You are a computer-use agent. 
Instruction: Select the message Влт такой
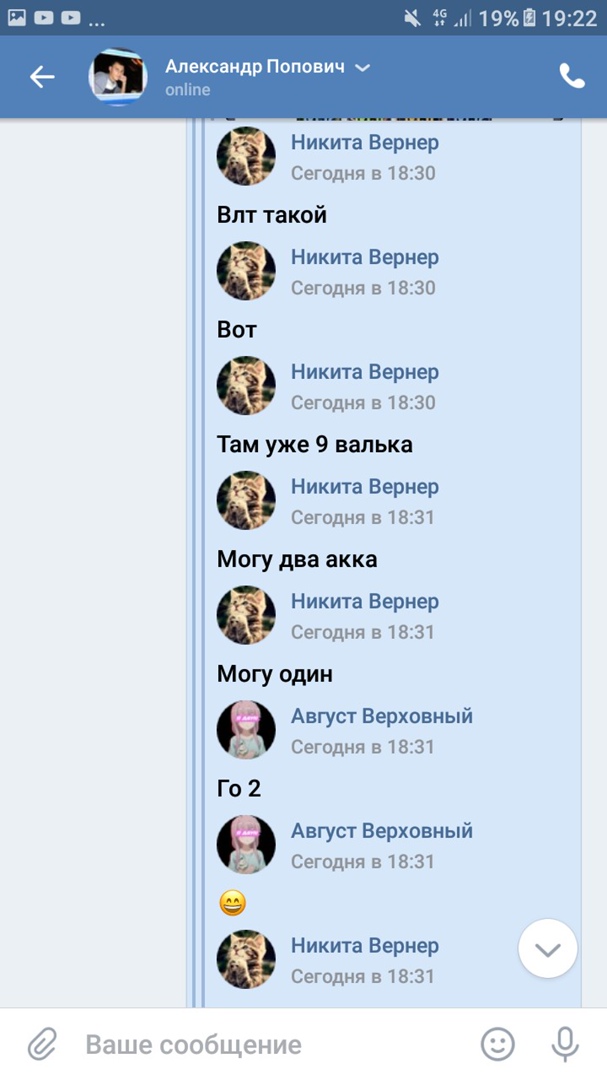point(272,215)
